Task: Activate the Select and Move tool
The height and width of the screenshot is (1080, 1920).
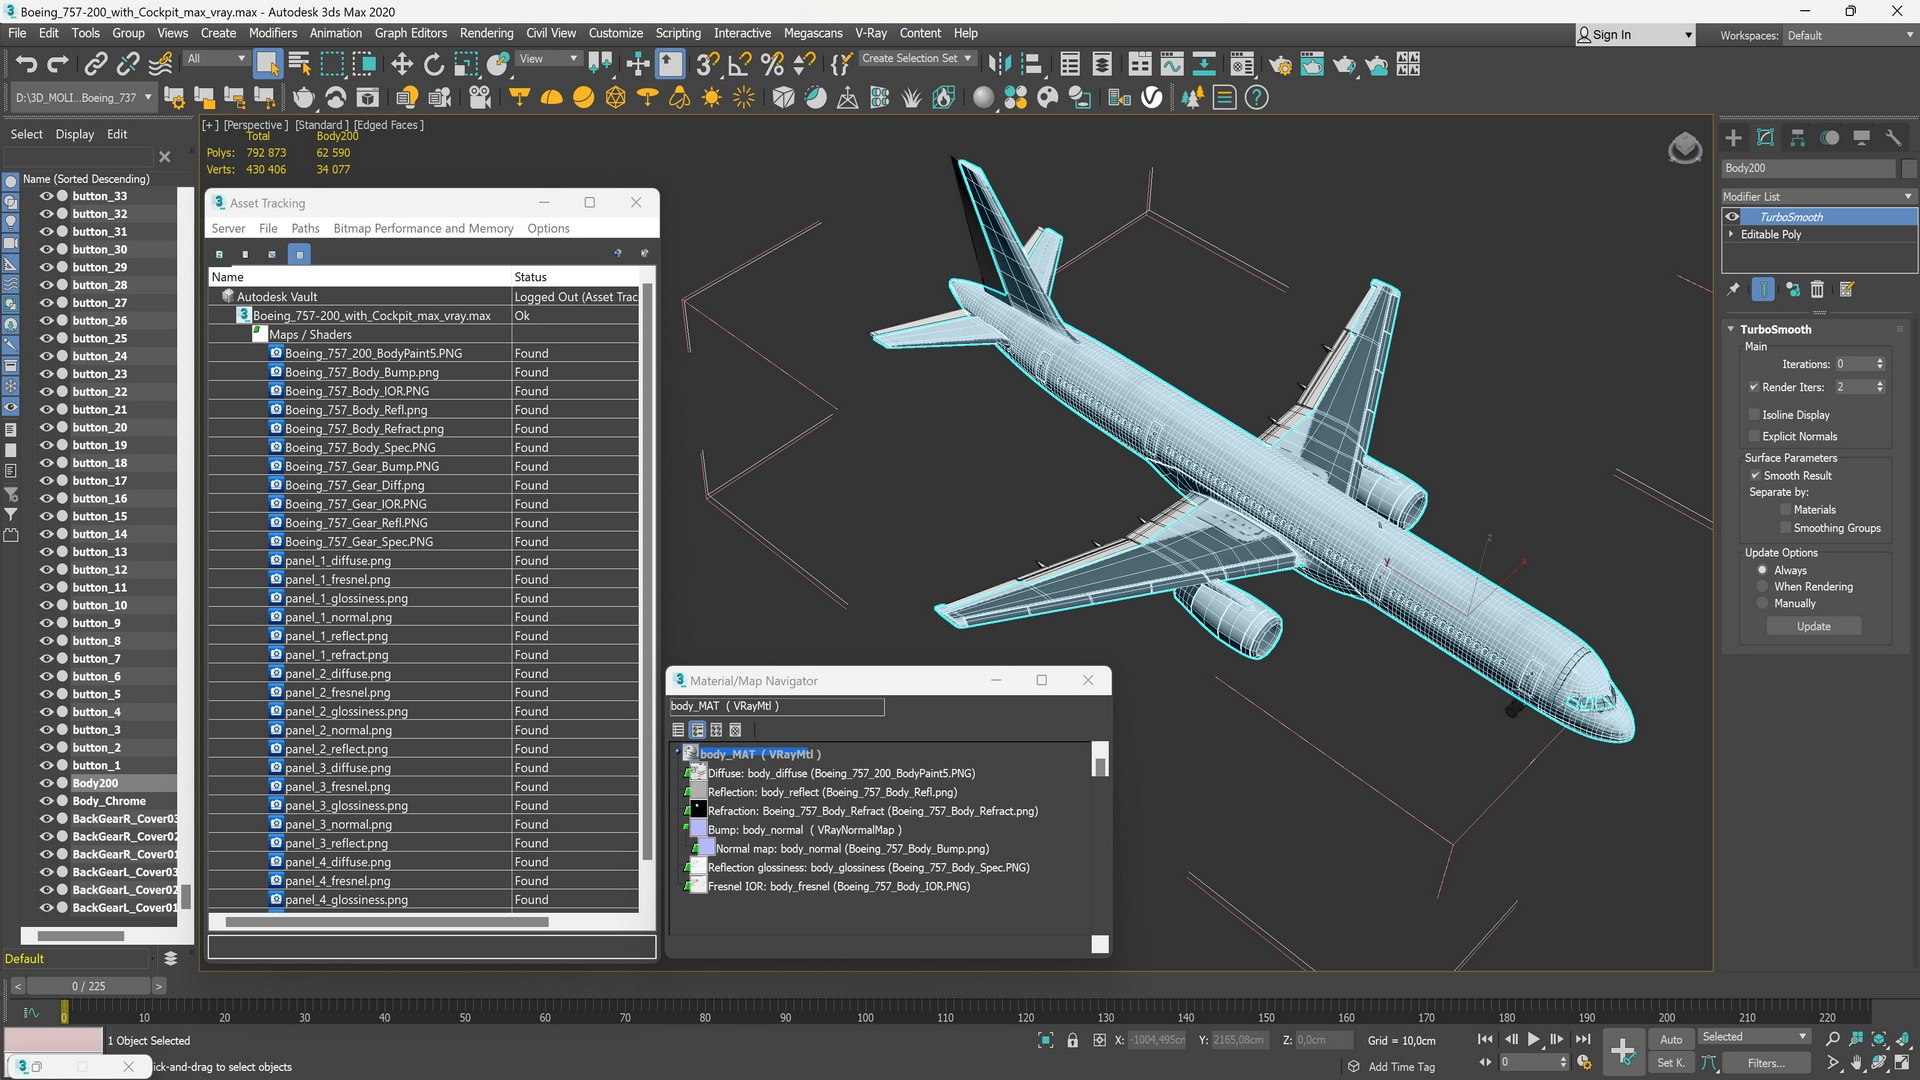Action: [x=401, y=65]
